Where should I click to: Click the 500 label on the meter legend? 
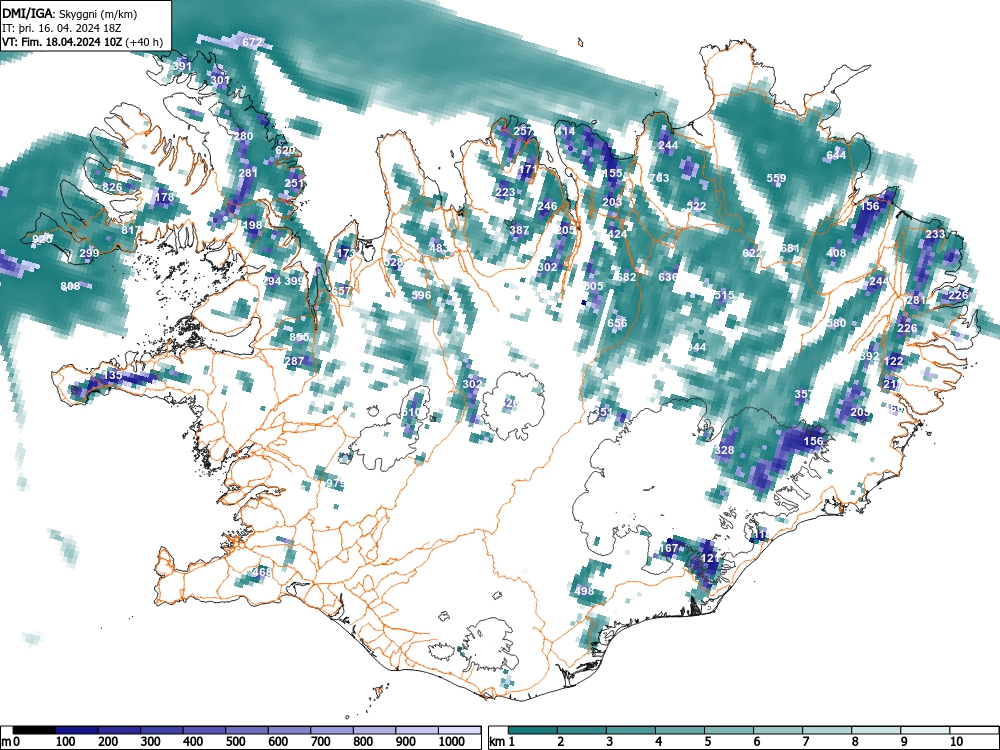pos(236,742)
